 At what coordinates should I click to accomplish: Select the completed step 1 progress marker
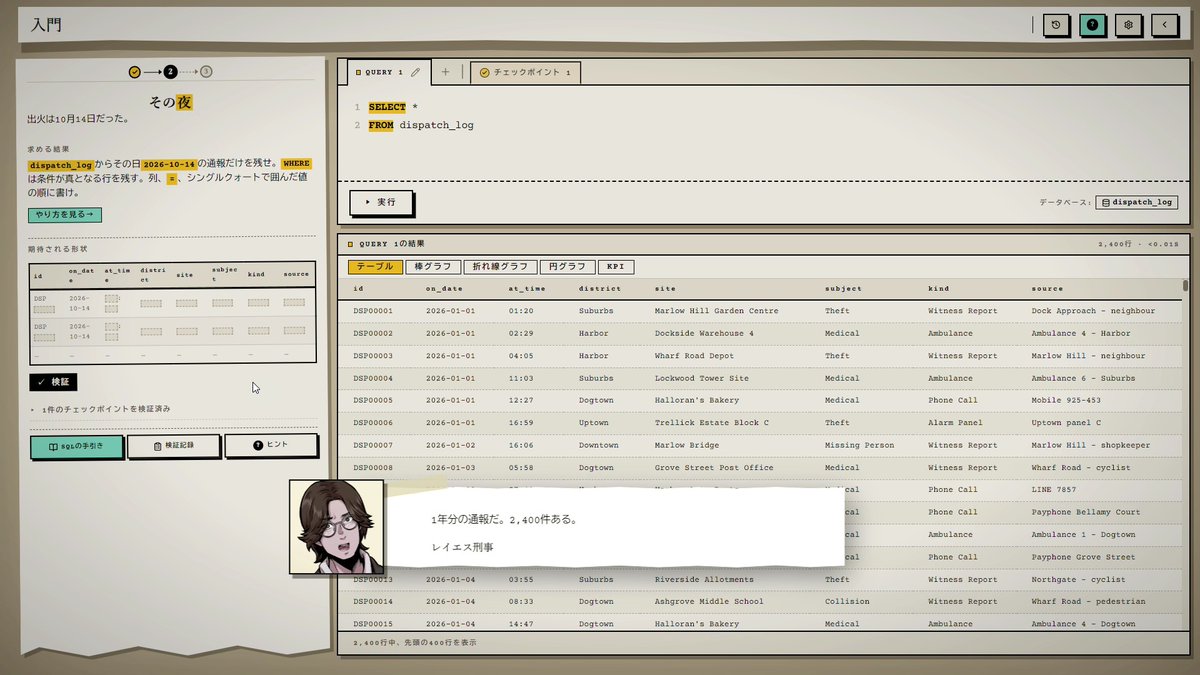click(134, 72)
